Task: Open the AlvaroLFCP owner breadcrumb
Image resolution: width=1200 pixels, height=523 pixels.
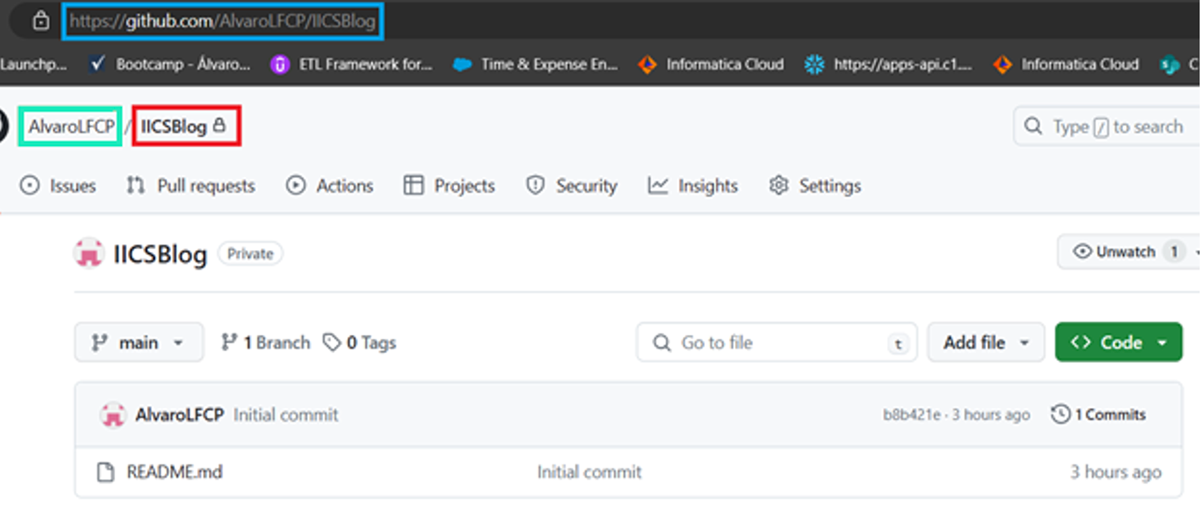Action: [x=71, y=127]
